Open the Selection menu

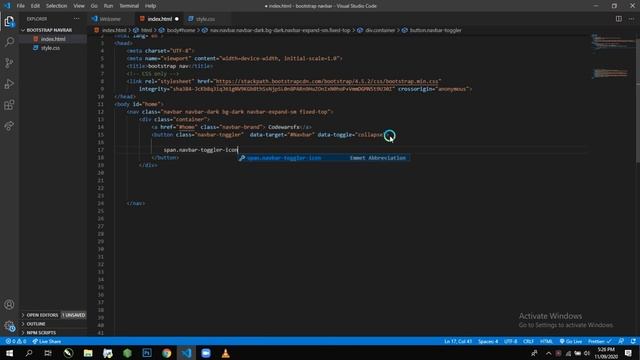pyautogui.click(x=56, y=6)
